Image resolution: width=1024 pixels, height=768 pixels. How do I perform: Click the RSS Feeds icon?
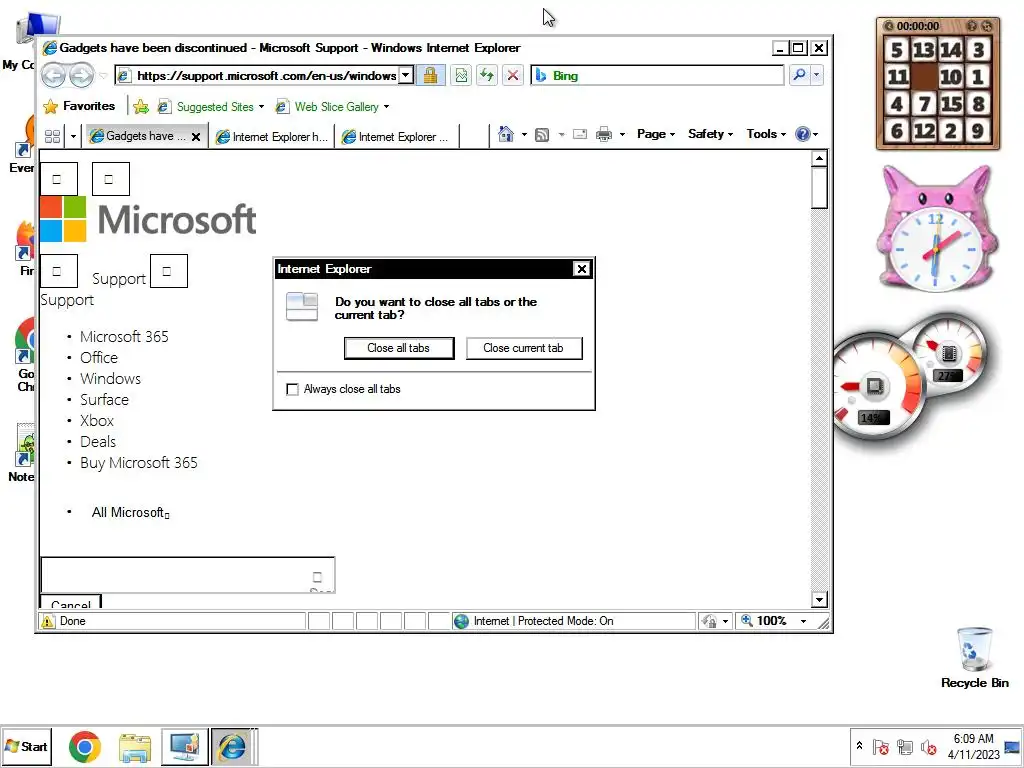[541, 135]
